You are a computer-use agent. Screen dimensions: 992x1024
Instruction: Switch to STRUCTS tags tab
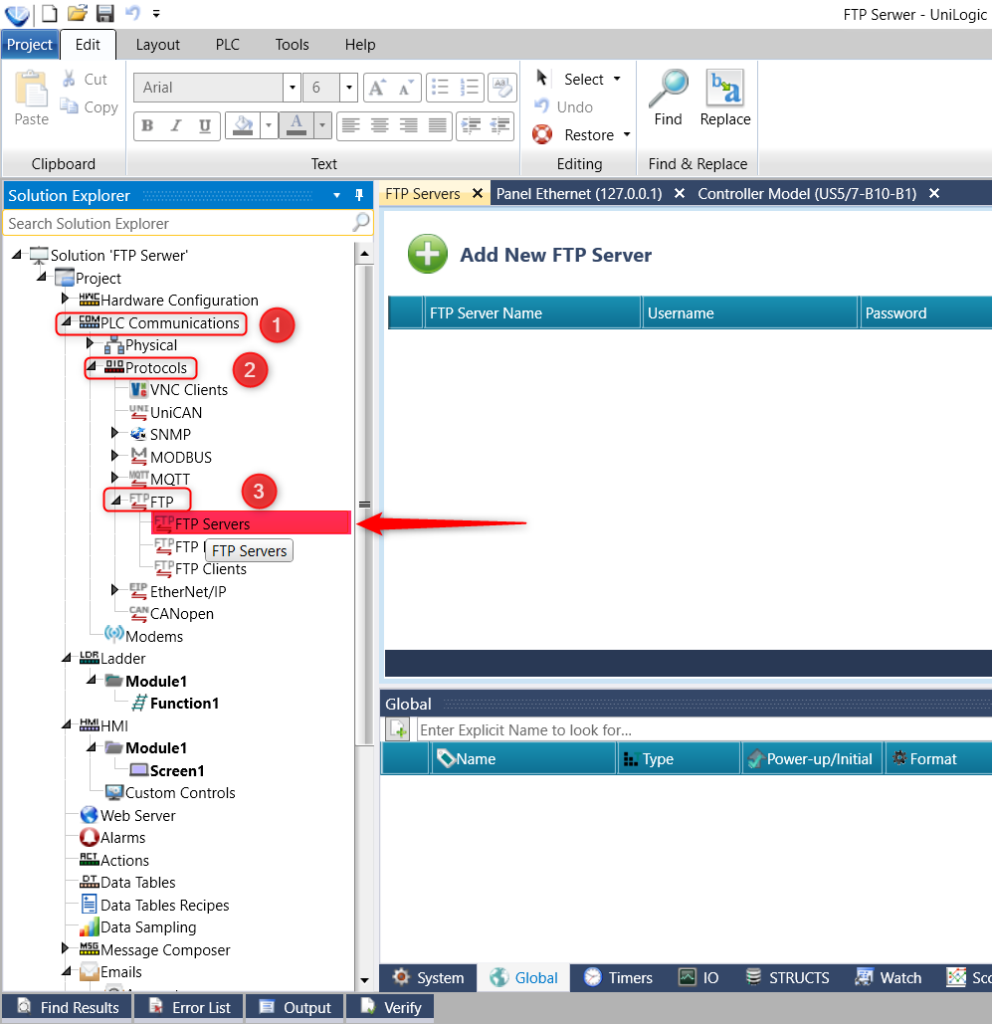[787, 978]
